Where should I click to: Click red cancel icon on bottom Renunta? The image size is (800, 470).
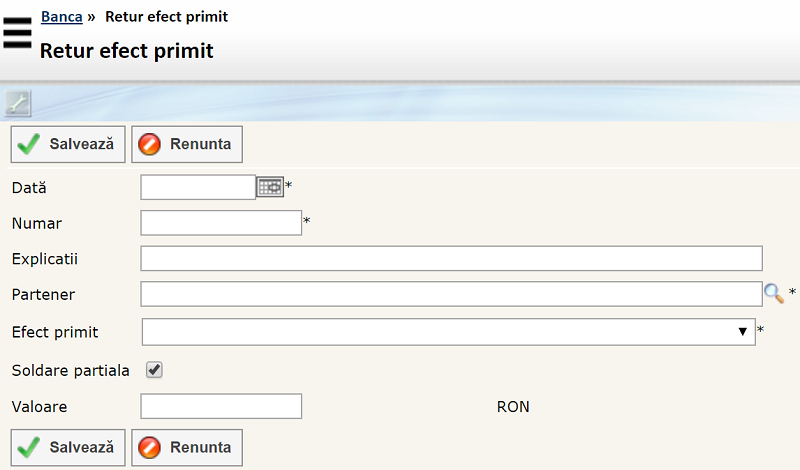pyautogui.click(x=150, y=447)
